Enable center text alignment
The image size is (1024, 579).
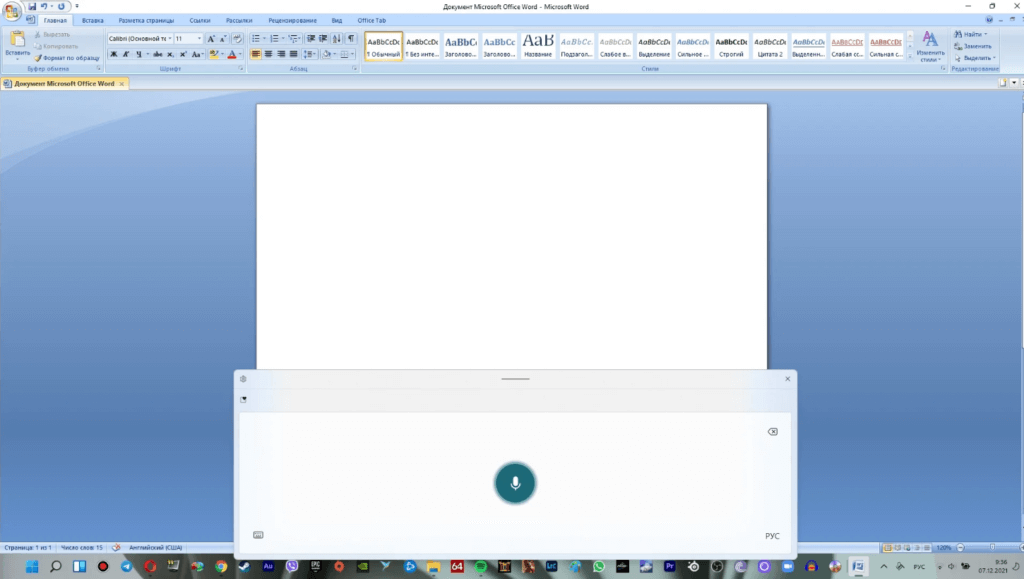[x=268, y=54]
